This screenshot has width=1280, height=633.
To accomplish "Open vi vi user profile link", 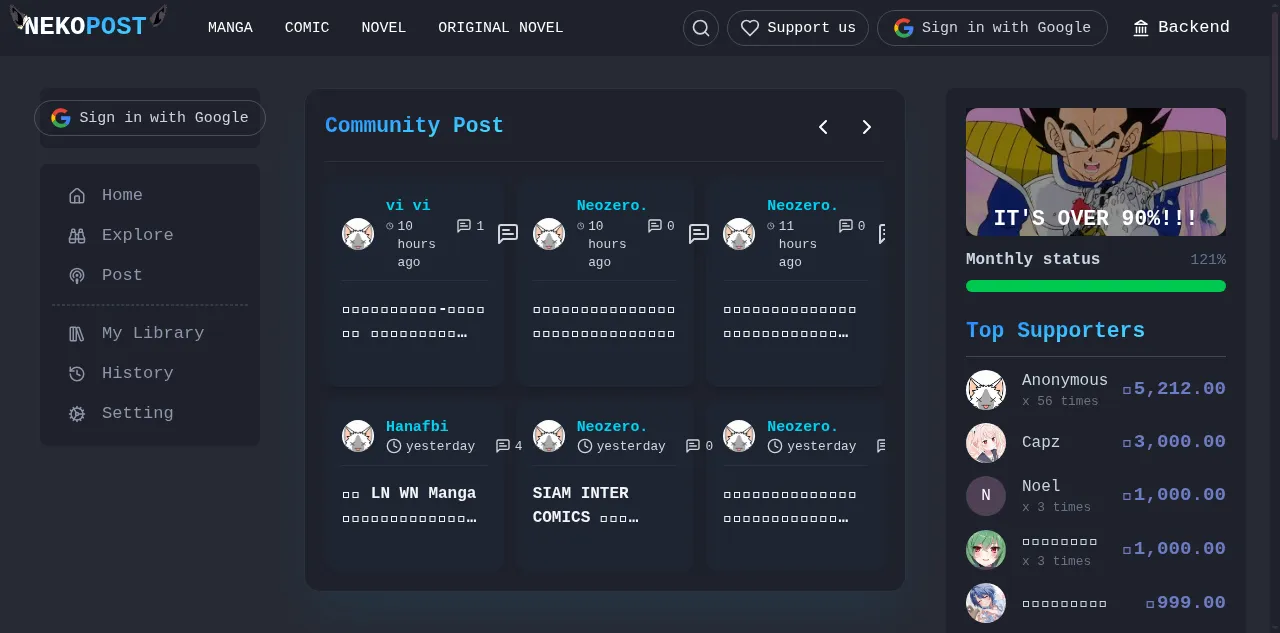I will (408, 205).
